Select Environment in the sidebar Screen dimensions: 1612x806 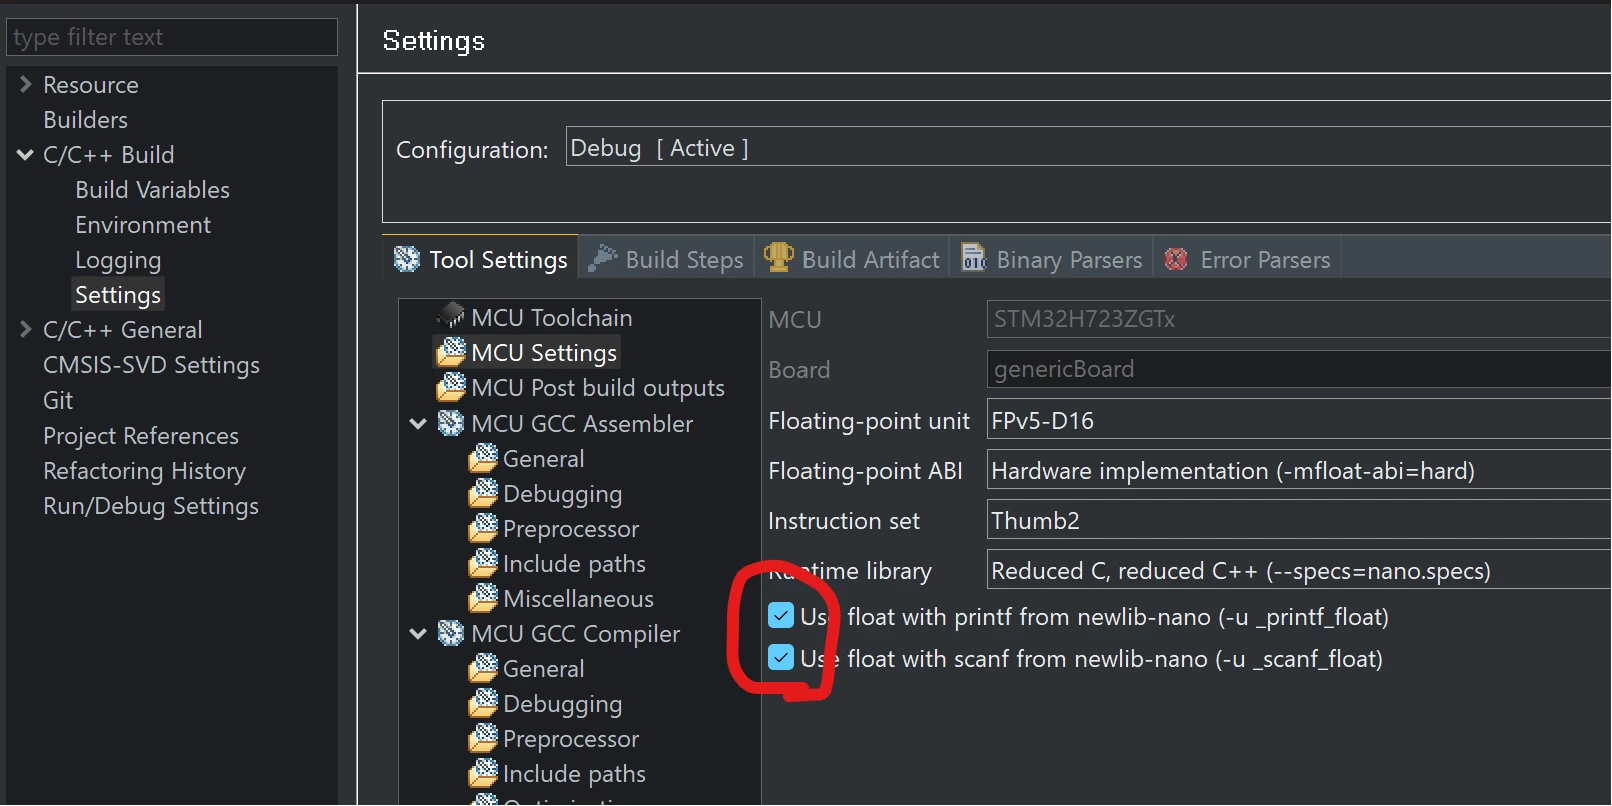tap(143, 225)
